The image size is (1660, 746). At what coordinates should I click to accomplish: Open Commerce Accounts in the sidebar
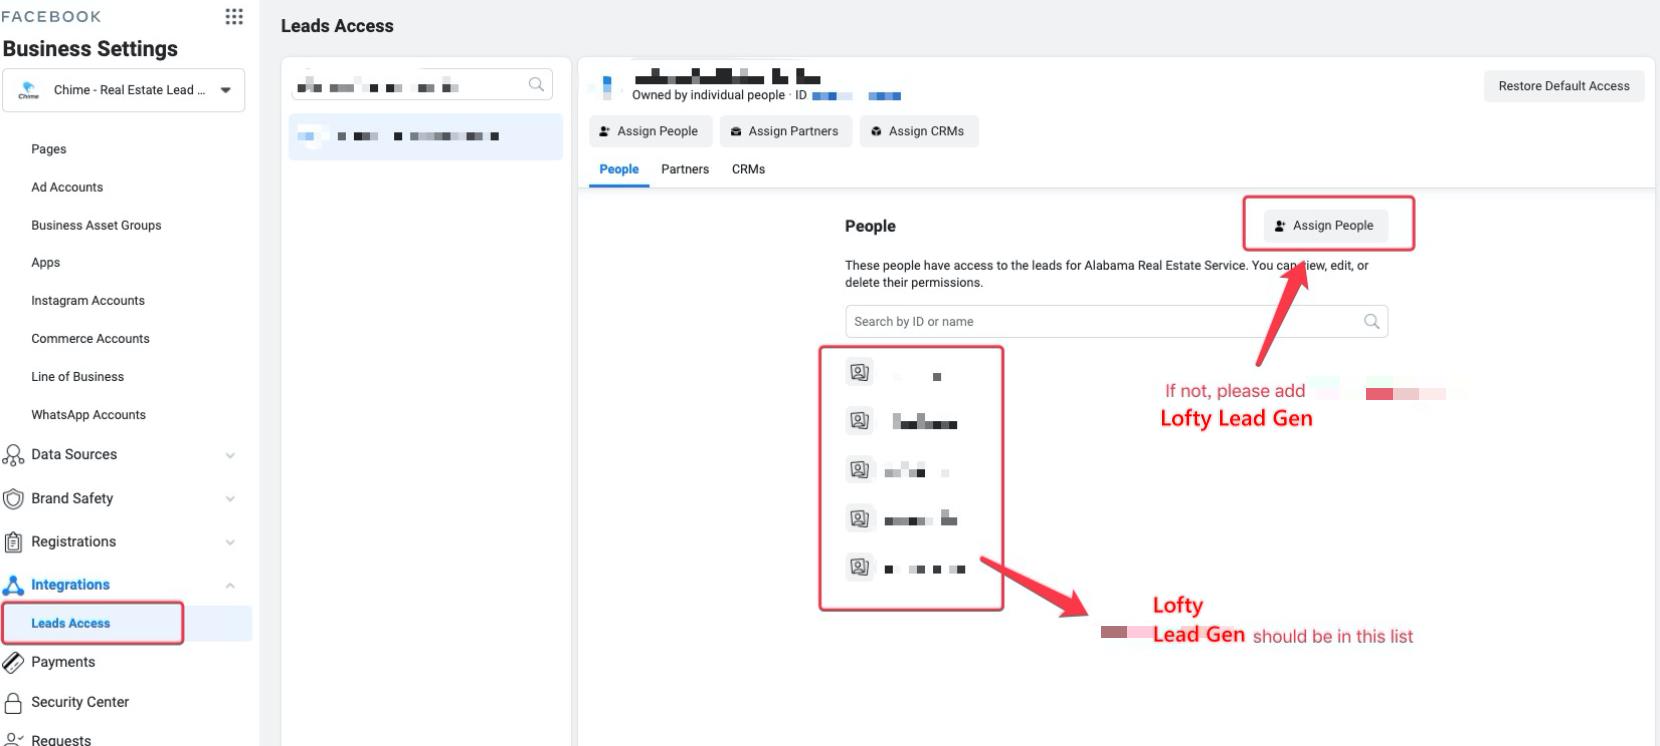click(90, 338)
